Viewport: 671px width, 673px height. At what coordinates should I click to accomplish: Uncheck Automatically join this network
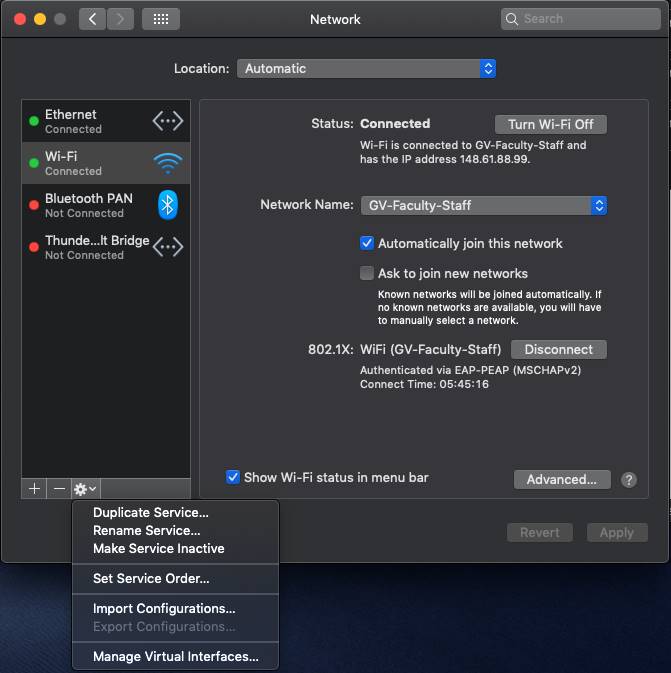(367, 243)
